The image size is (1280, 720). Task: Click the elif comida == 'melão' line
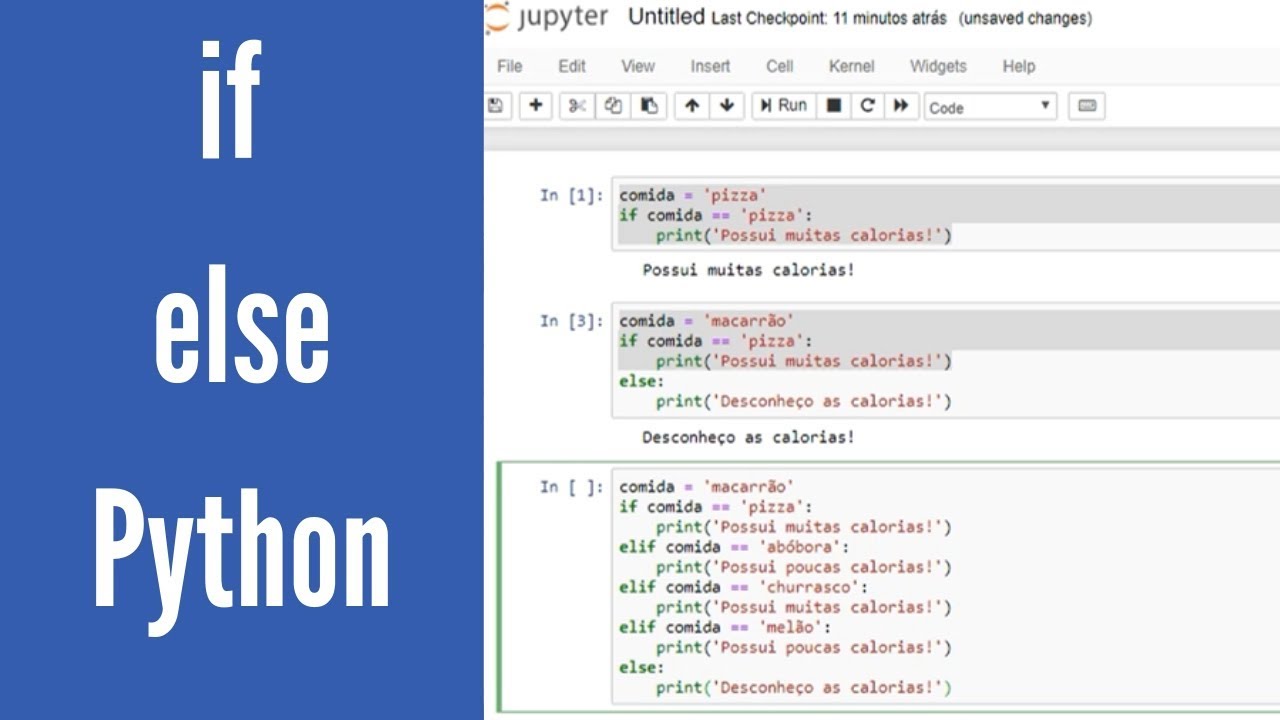(725, 627)
